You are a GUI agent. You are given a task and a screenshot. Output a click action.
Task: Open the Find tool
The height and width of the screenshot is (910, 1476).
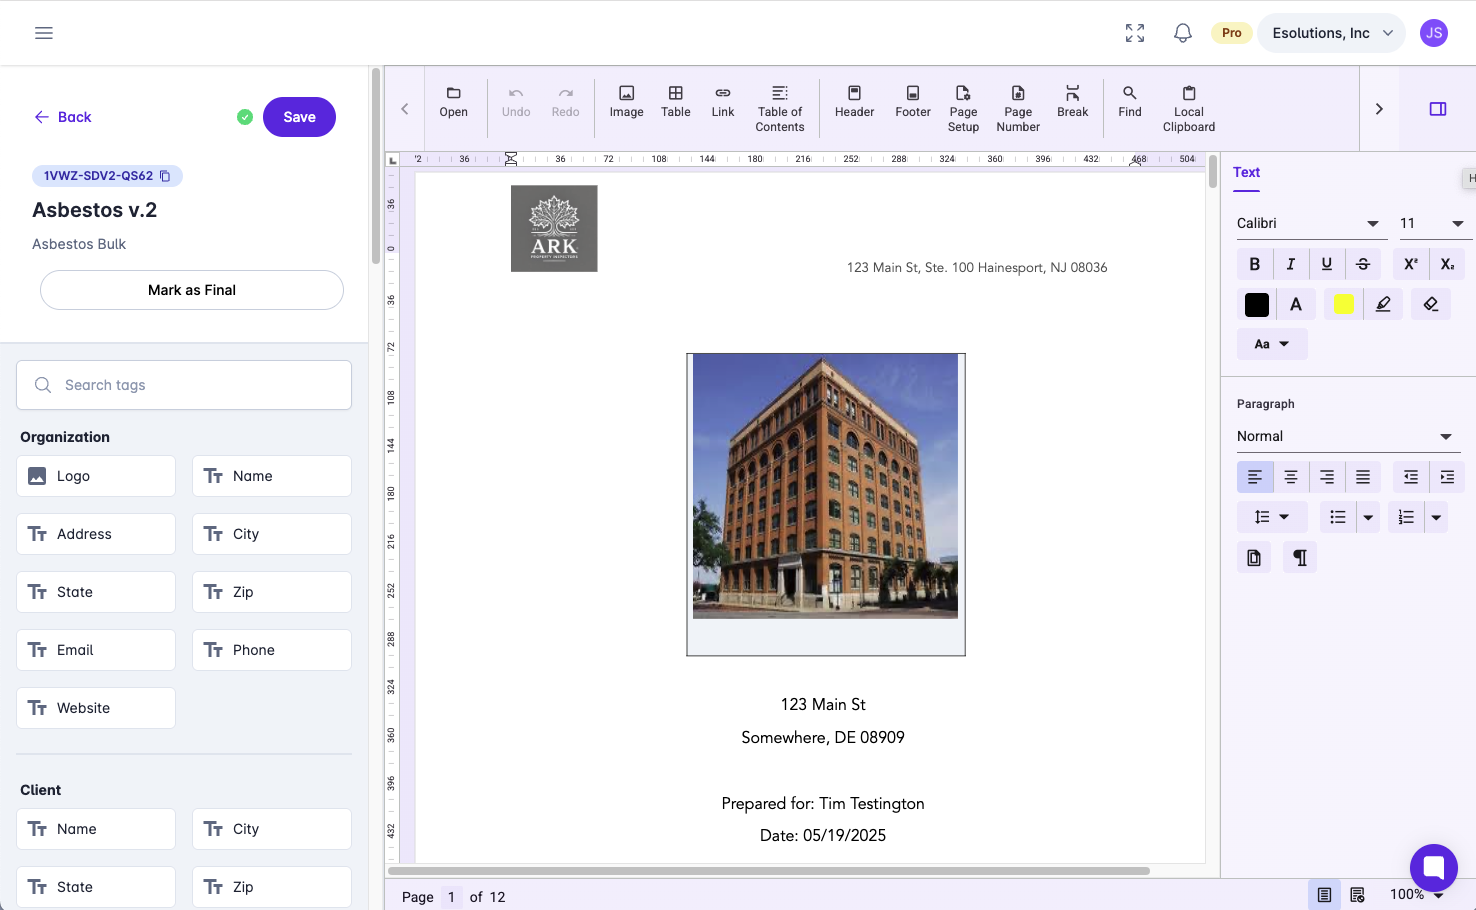[x=1129, y=101]
